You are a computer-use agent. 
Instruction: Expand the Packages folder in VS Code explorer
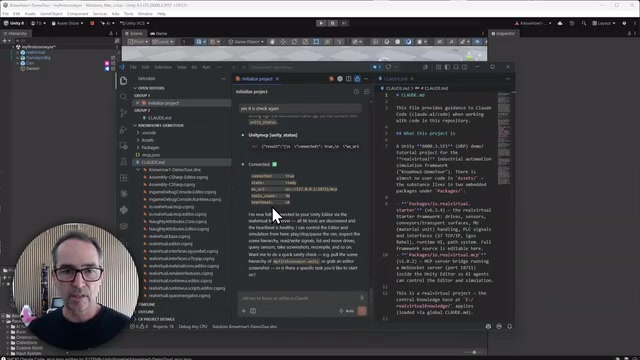tap(150, 147)
